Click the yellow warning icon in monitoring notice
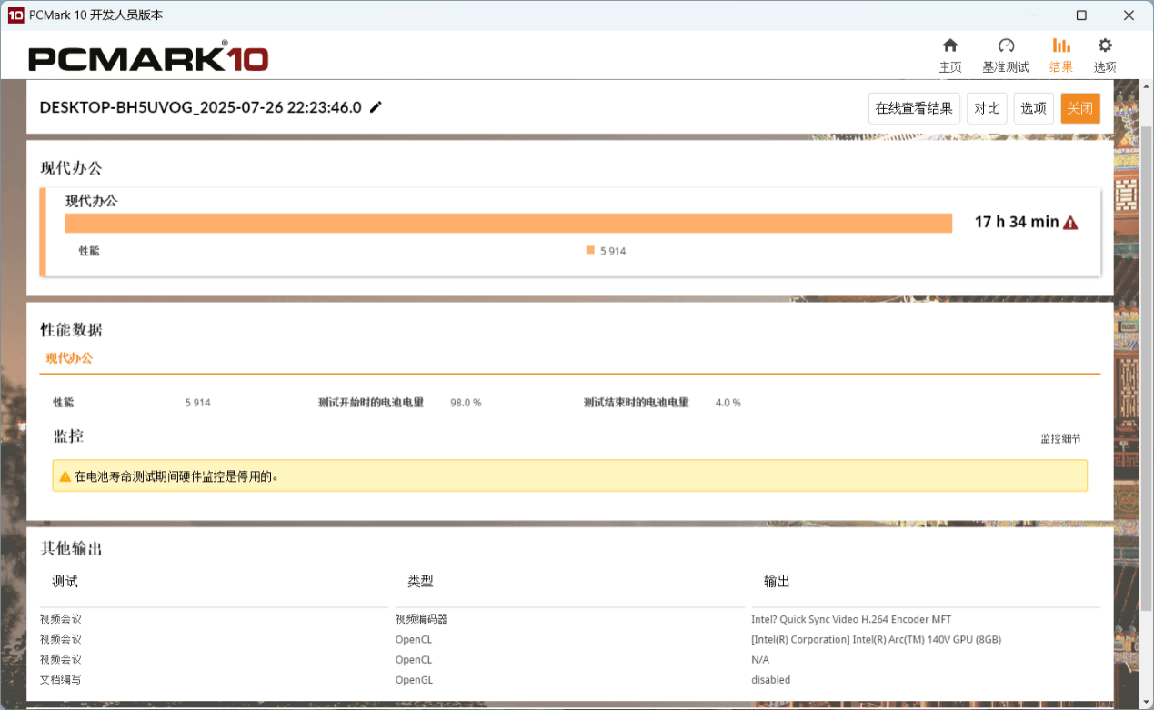The height and width of the screenshot is (710, 1154). click(x=65, y=477)
